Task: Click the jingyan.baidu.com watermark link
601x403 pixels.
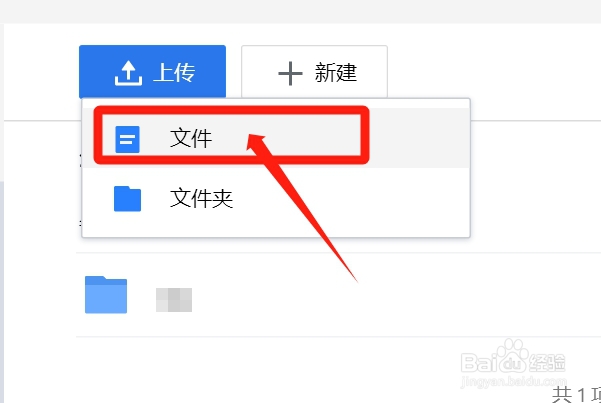Action: tap(514, 382)
